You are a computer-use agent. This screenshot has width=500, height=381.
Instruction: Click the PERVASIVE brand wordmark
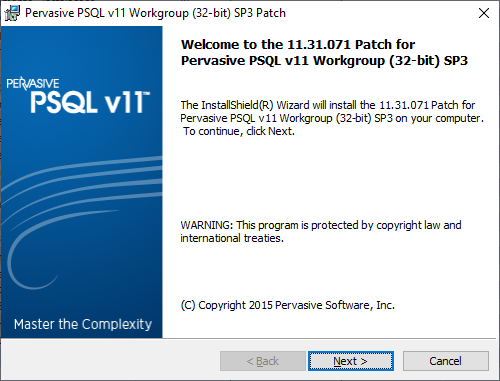[x=33, y=83]
